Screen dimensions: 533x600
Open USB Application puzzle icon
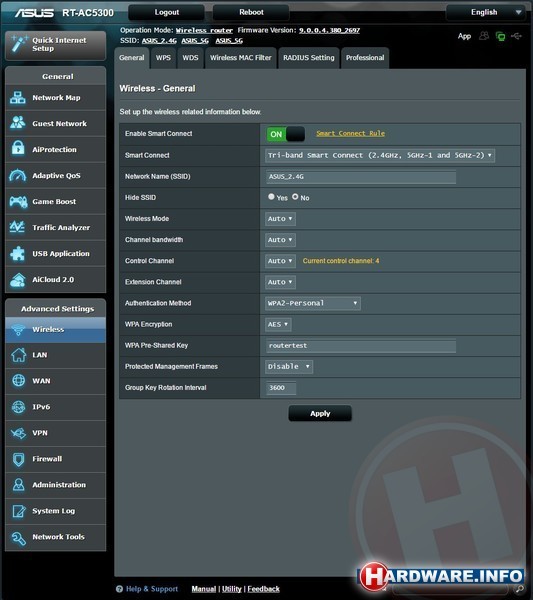tap(18, 253)
